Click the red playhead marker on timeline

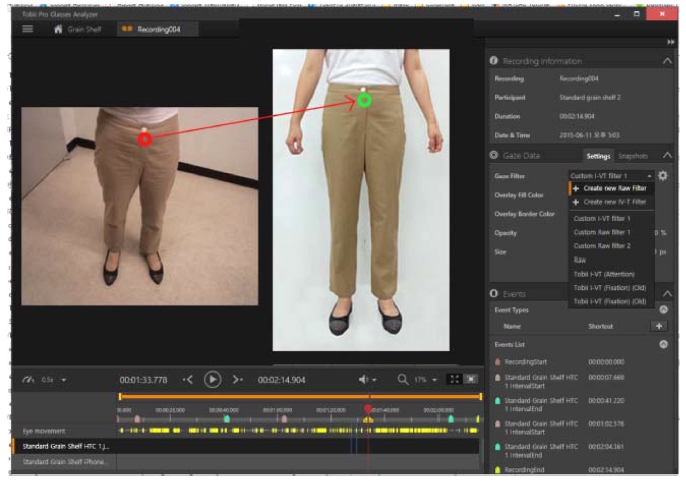368,408
